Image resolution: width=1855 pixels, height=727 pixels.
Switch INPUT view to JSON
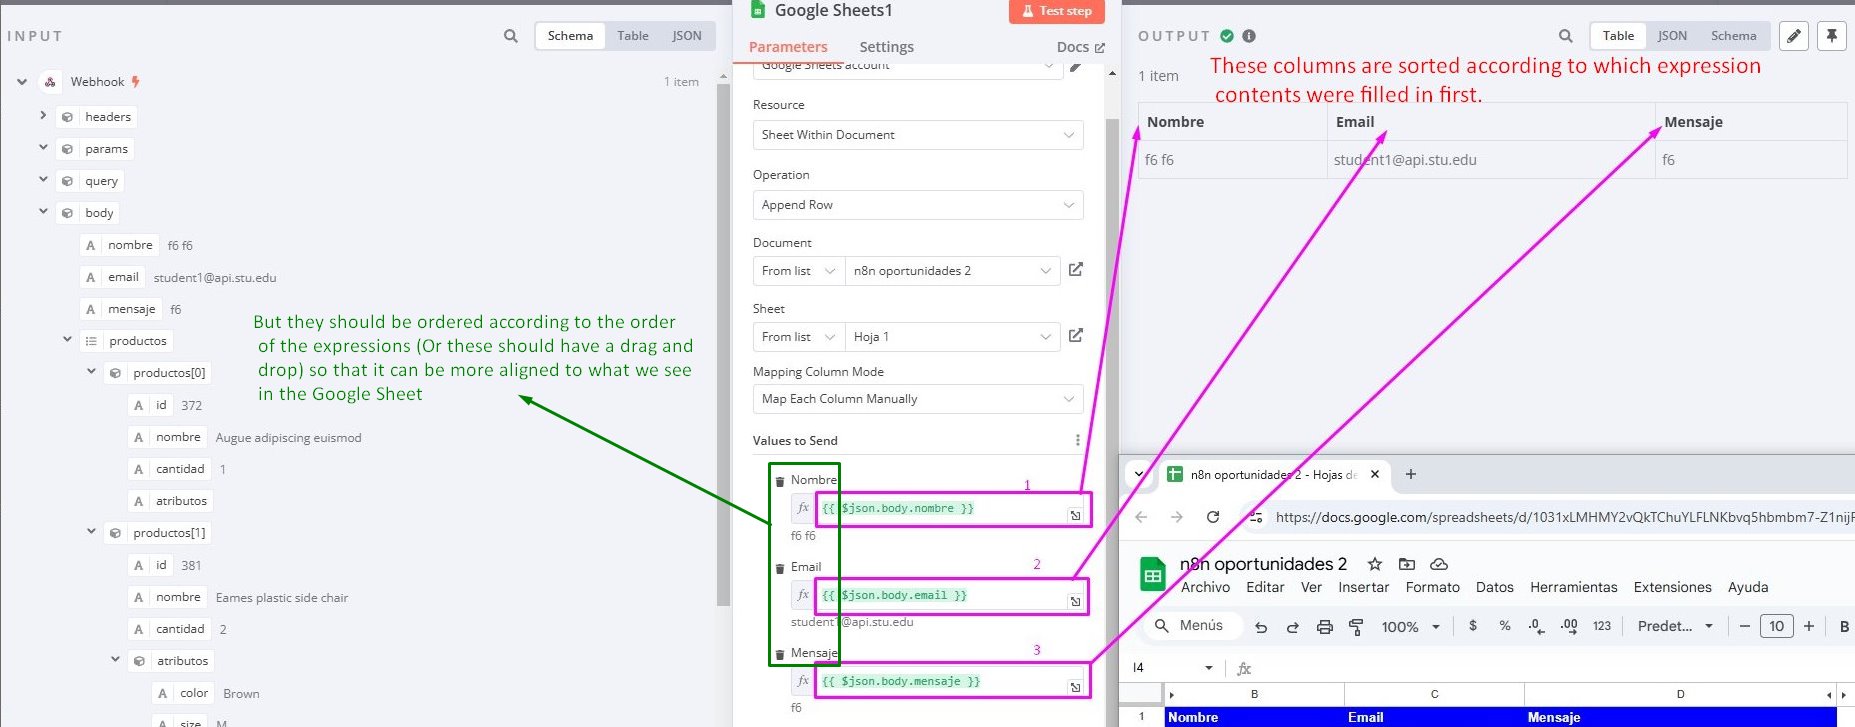pos(687,36)
